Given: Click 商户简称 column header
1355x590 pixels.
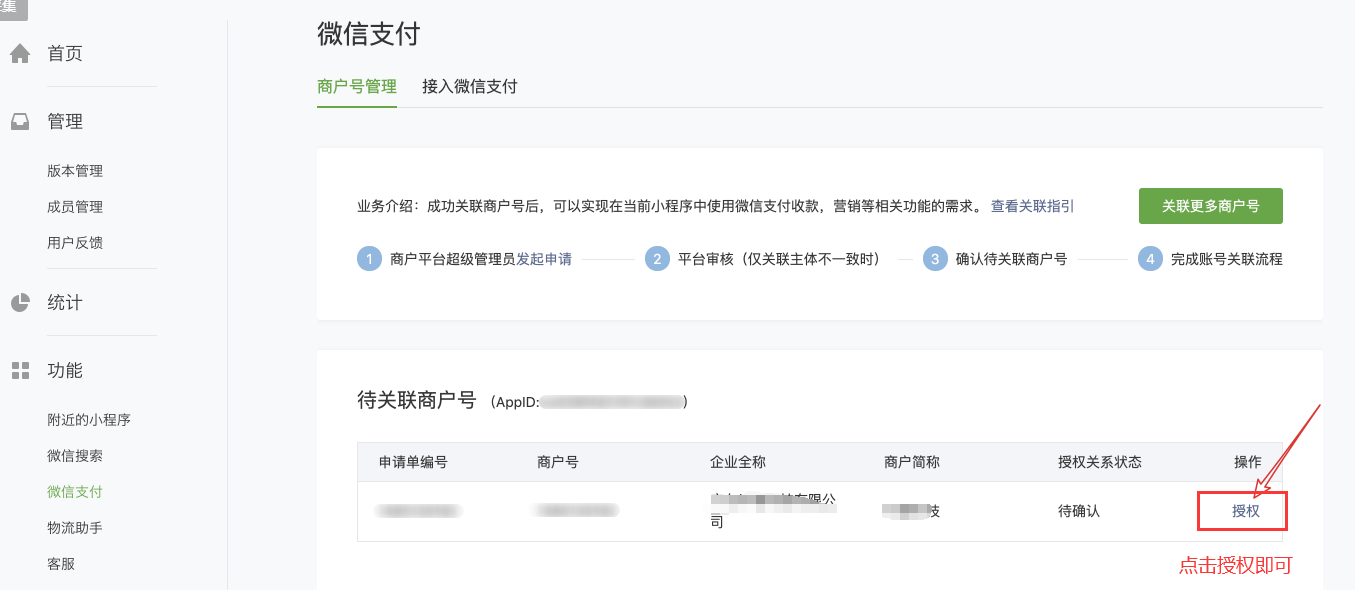Looking at the screenshot, I should pos(912,462).
